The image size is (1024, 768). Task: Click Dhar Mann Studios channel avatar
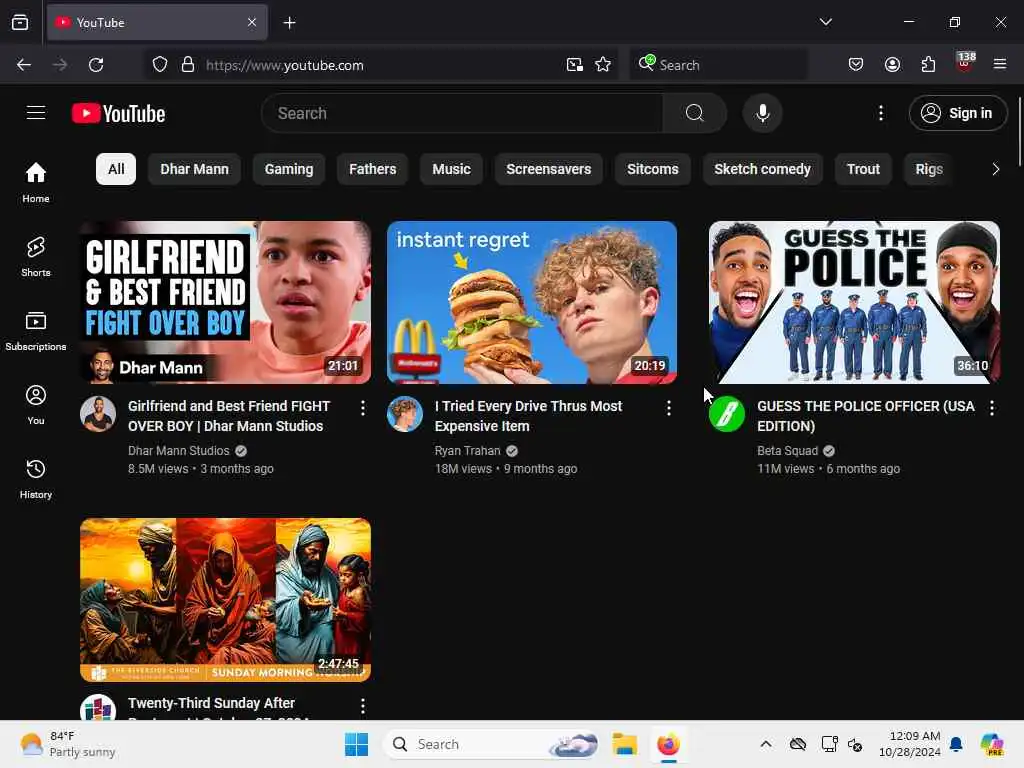pyautogui.click(x=98, y=414)
